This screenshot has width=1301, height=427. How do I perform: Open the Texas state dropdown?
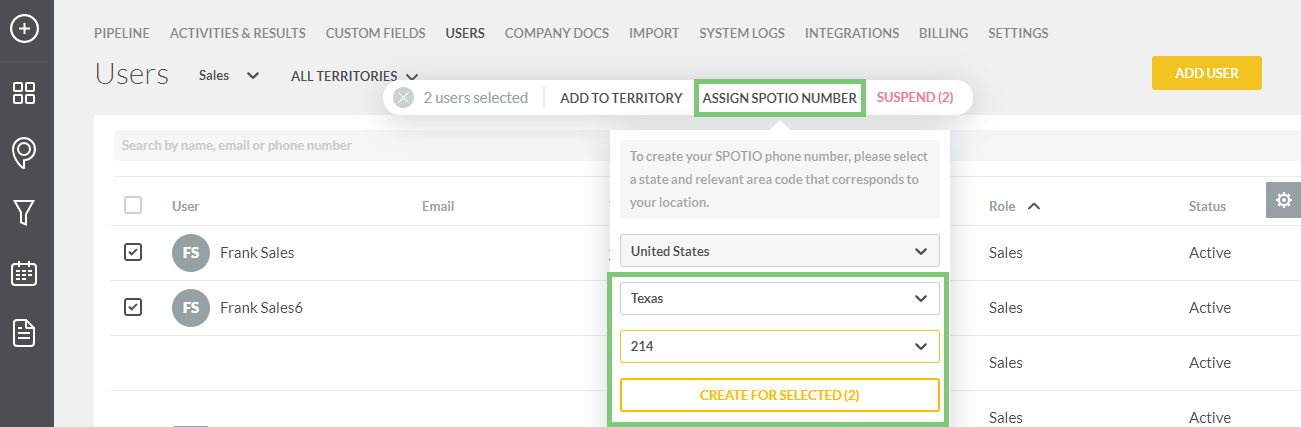(x=780, y=298)
